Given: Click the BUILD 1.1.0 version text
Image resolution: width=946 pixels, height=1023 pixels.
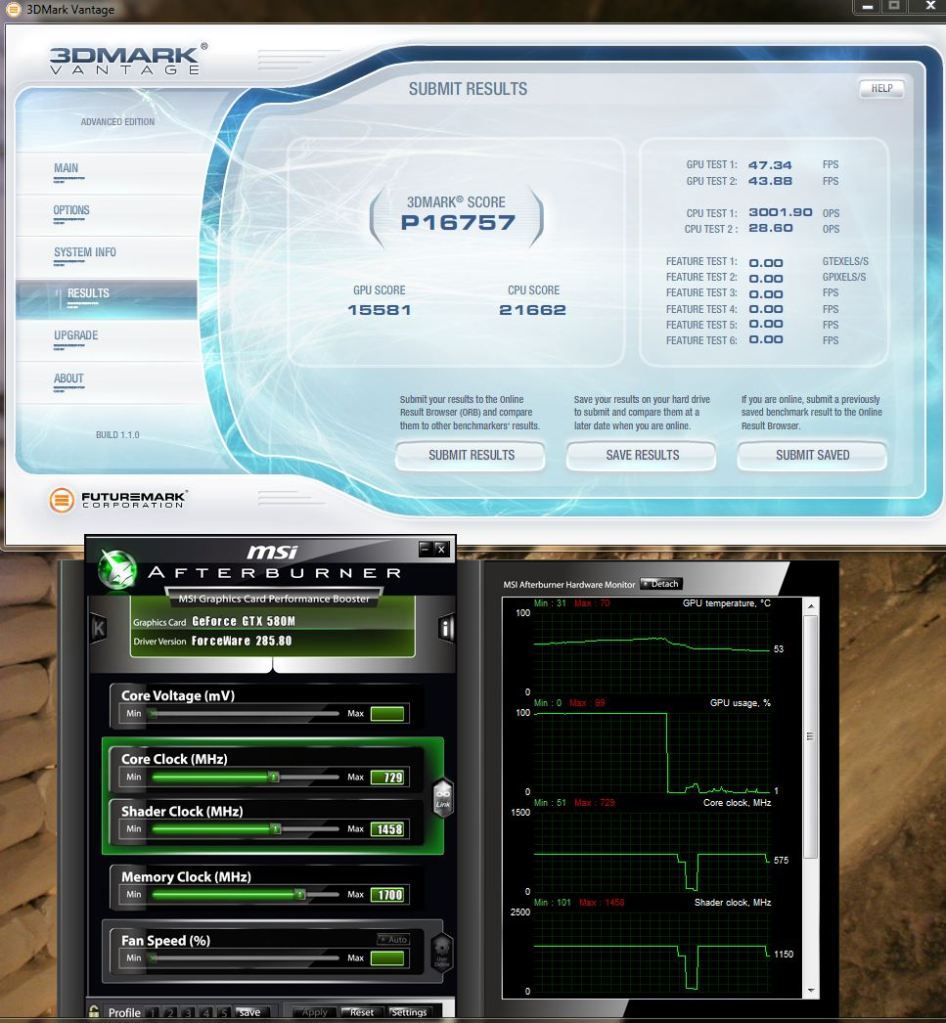Looking at the screenshot, I should [117, 435].
